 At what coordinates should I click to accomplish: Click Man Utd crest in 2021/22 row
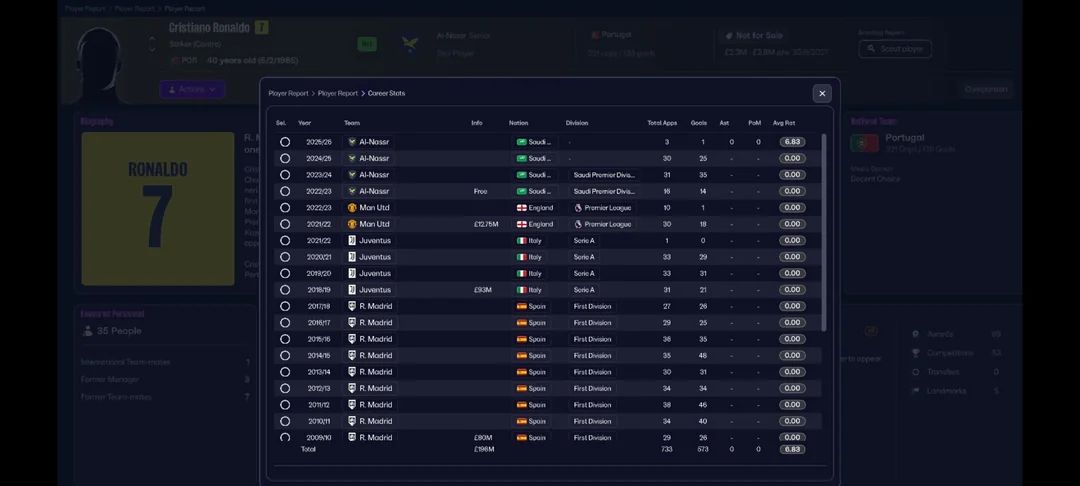pyautogui.click(x=352, y=224)
